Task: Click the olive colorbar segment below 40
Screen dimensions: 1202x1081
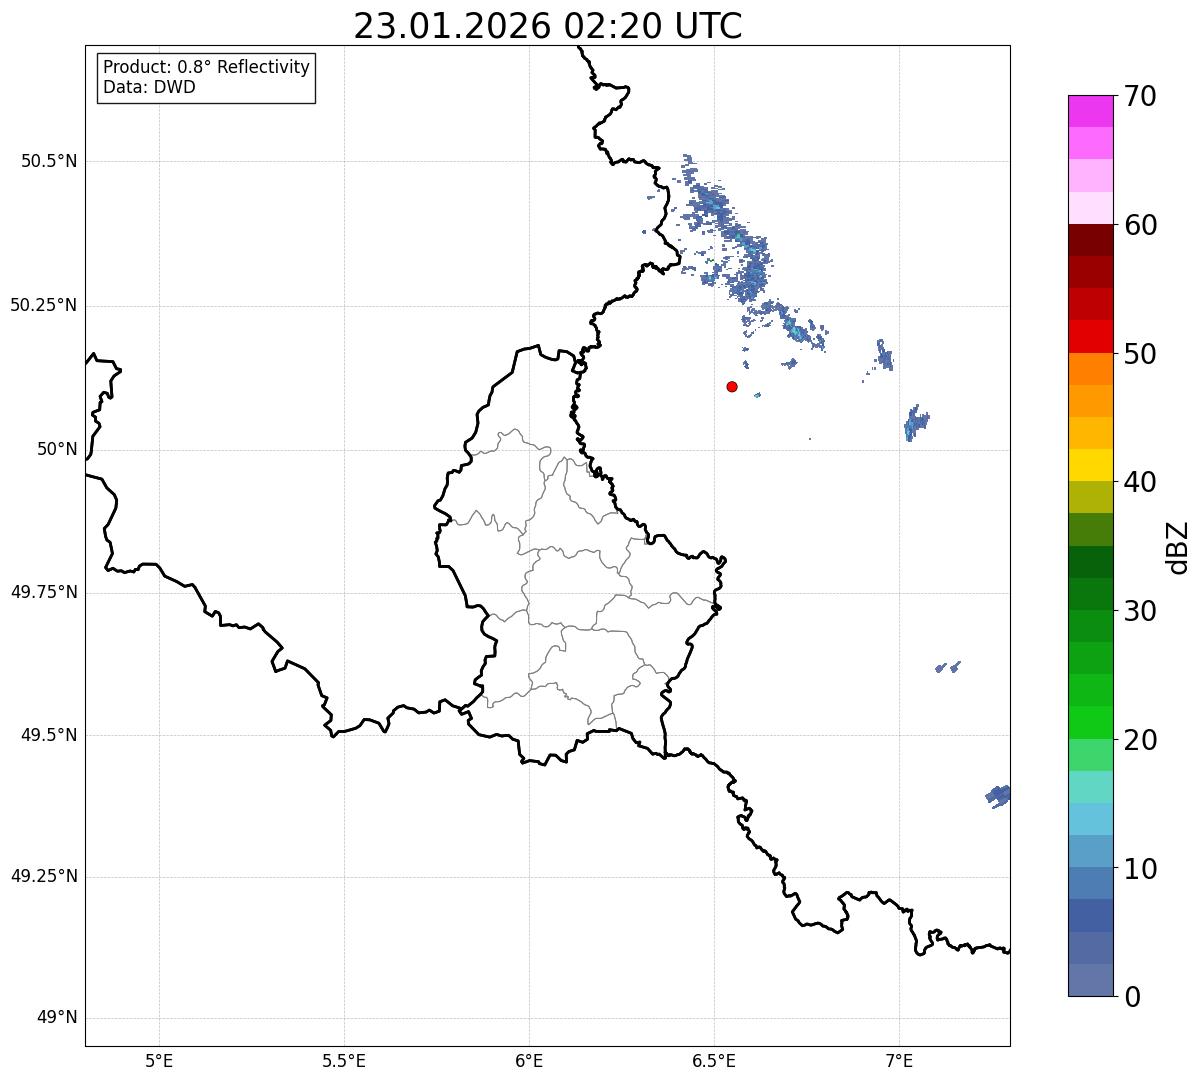Action: pyautogui.click(x=1091, y=497)
